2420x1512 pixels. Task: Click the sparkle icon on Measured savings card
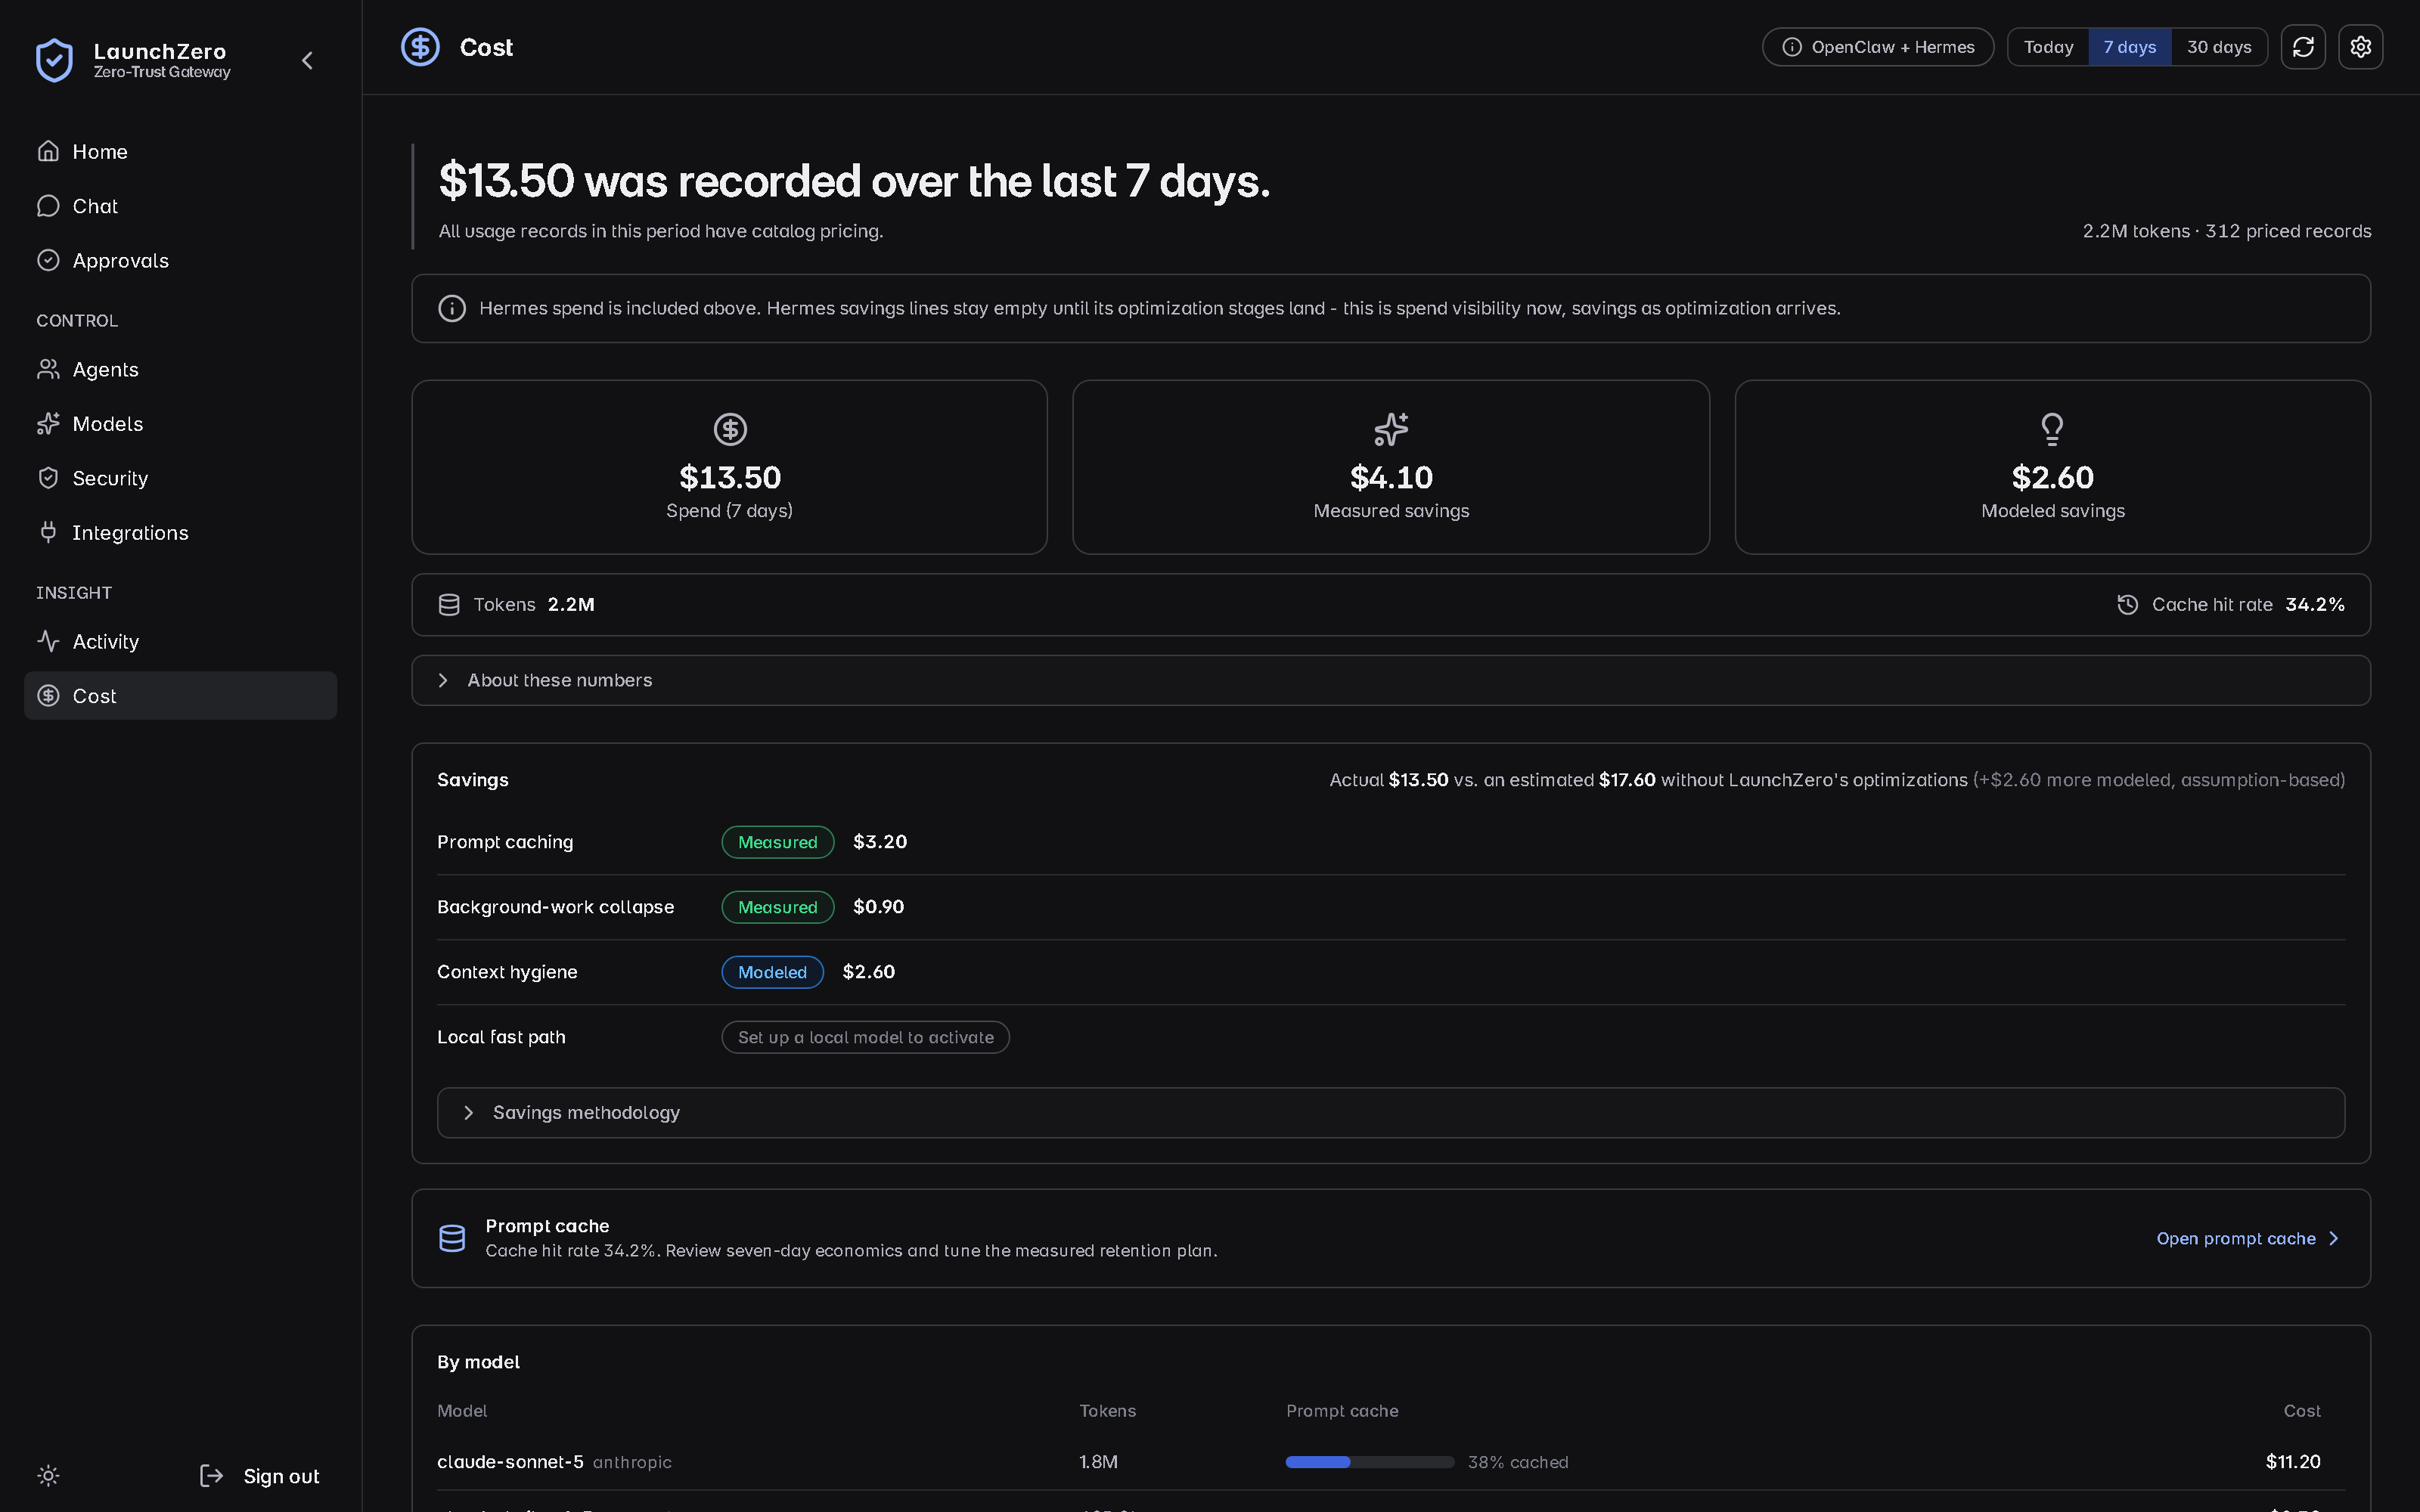(1391, 429)
